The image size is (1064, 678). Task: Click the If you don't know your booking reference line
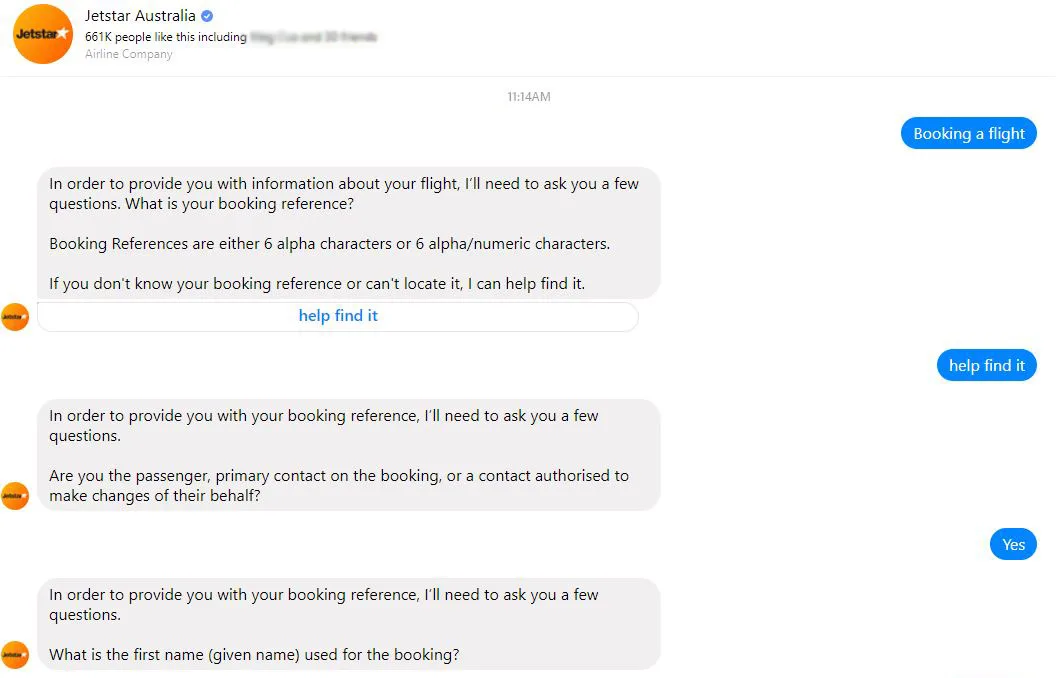317,284
